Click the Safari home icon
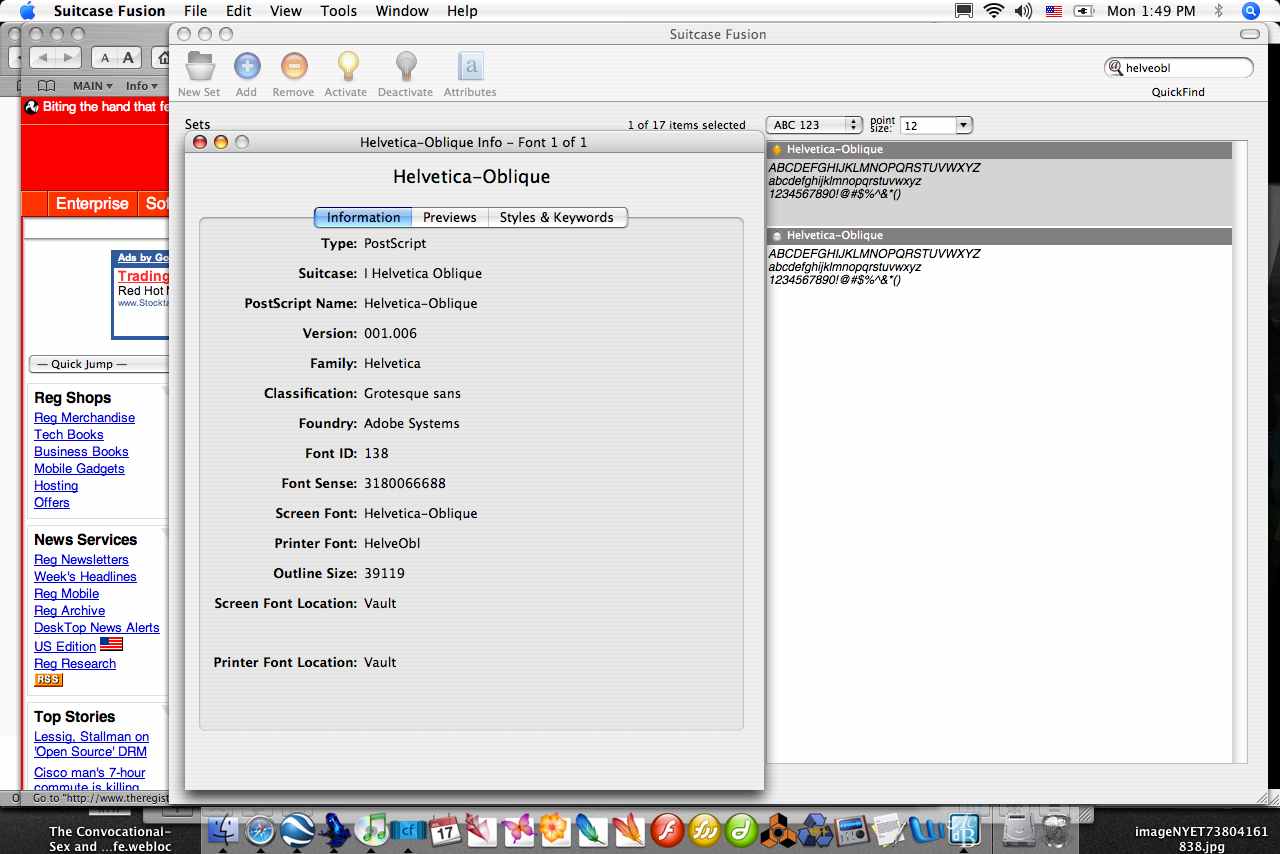This screenshot has width=1280, height=854. pyautogui.click(x=163, y=58)
